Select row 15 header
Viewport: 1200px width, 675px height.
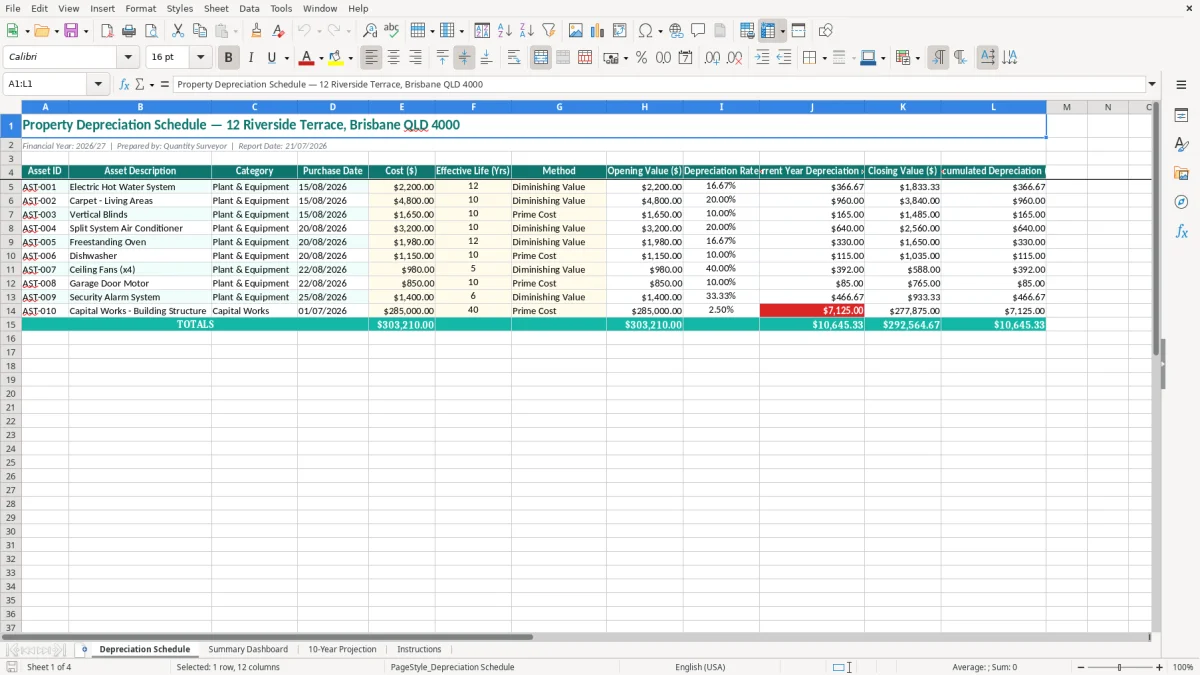11,324
